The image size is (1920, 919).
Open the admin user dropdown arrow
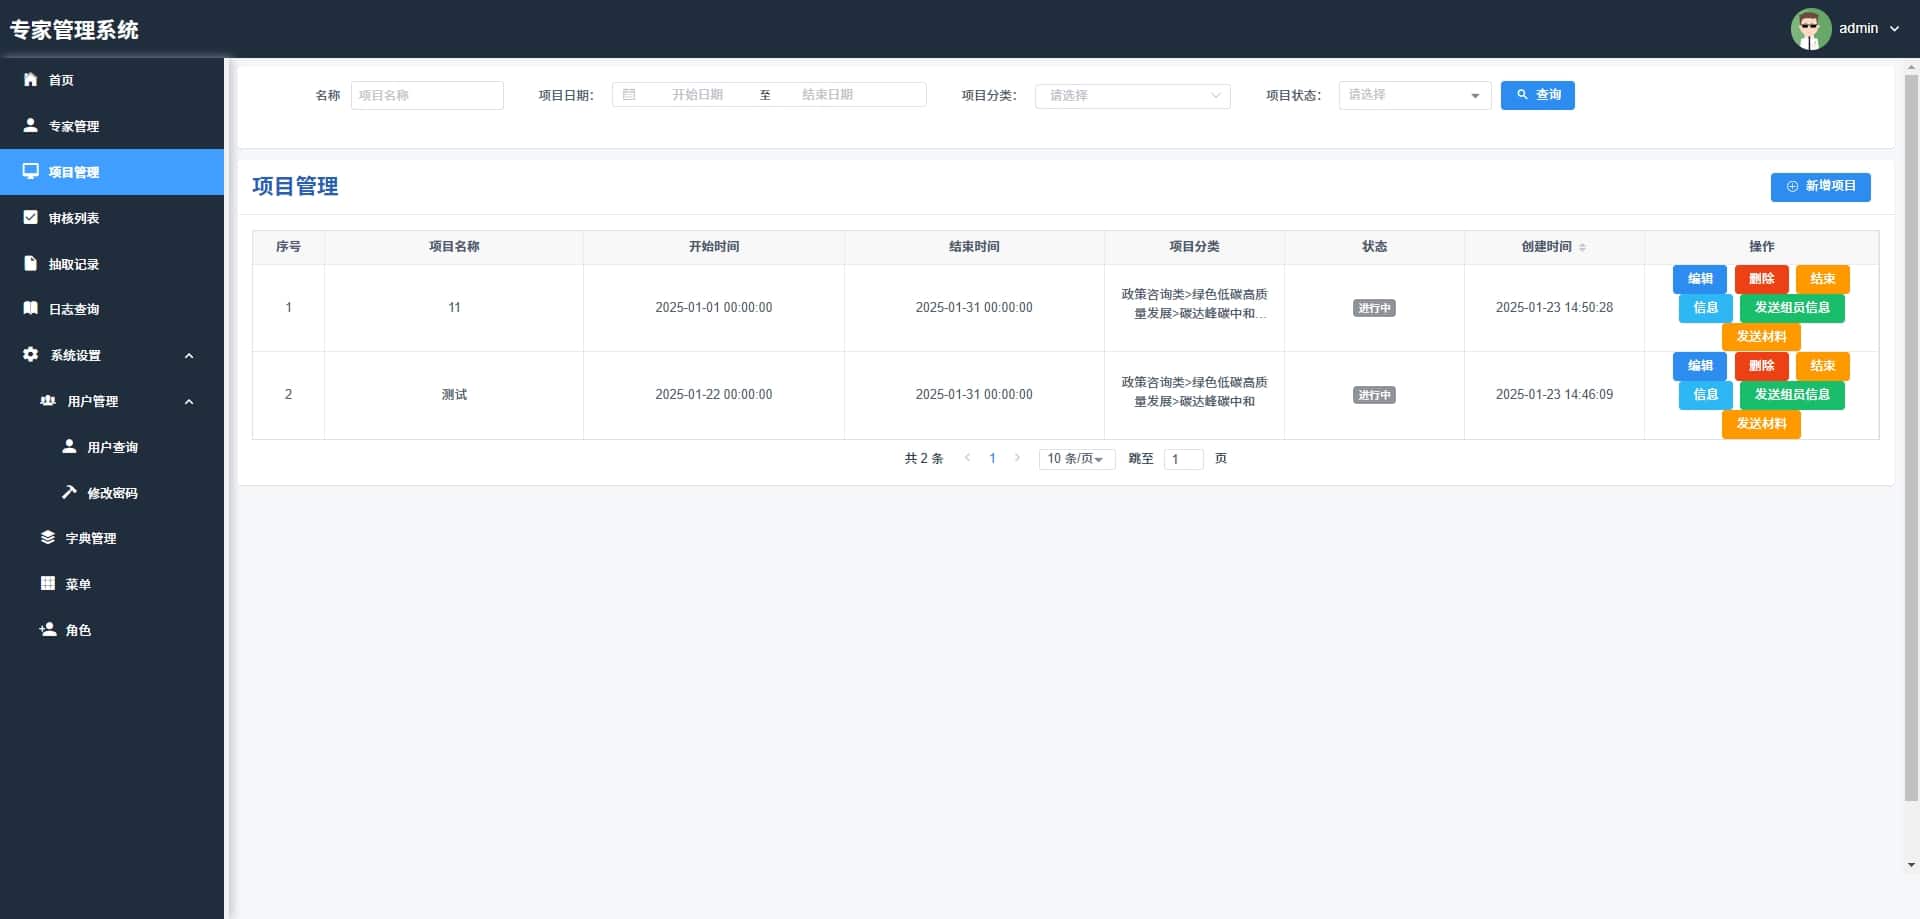1894,29
